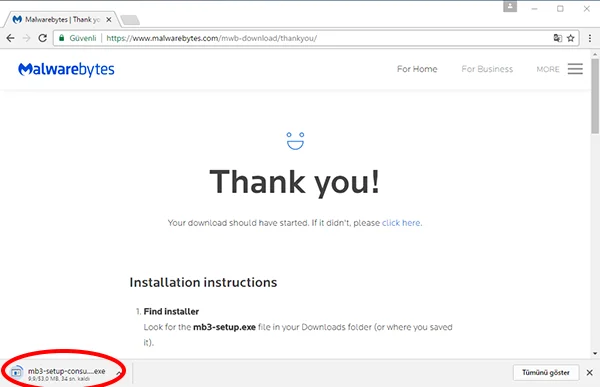Close the Malwarebytes Thank you tab
The image size is (600, 387).
point(109,19)
